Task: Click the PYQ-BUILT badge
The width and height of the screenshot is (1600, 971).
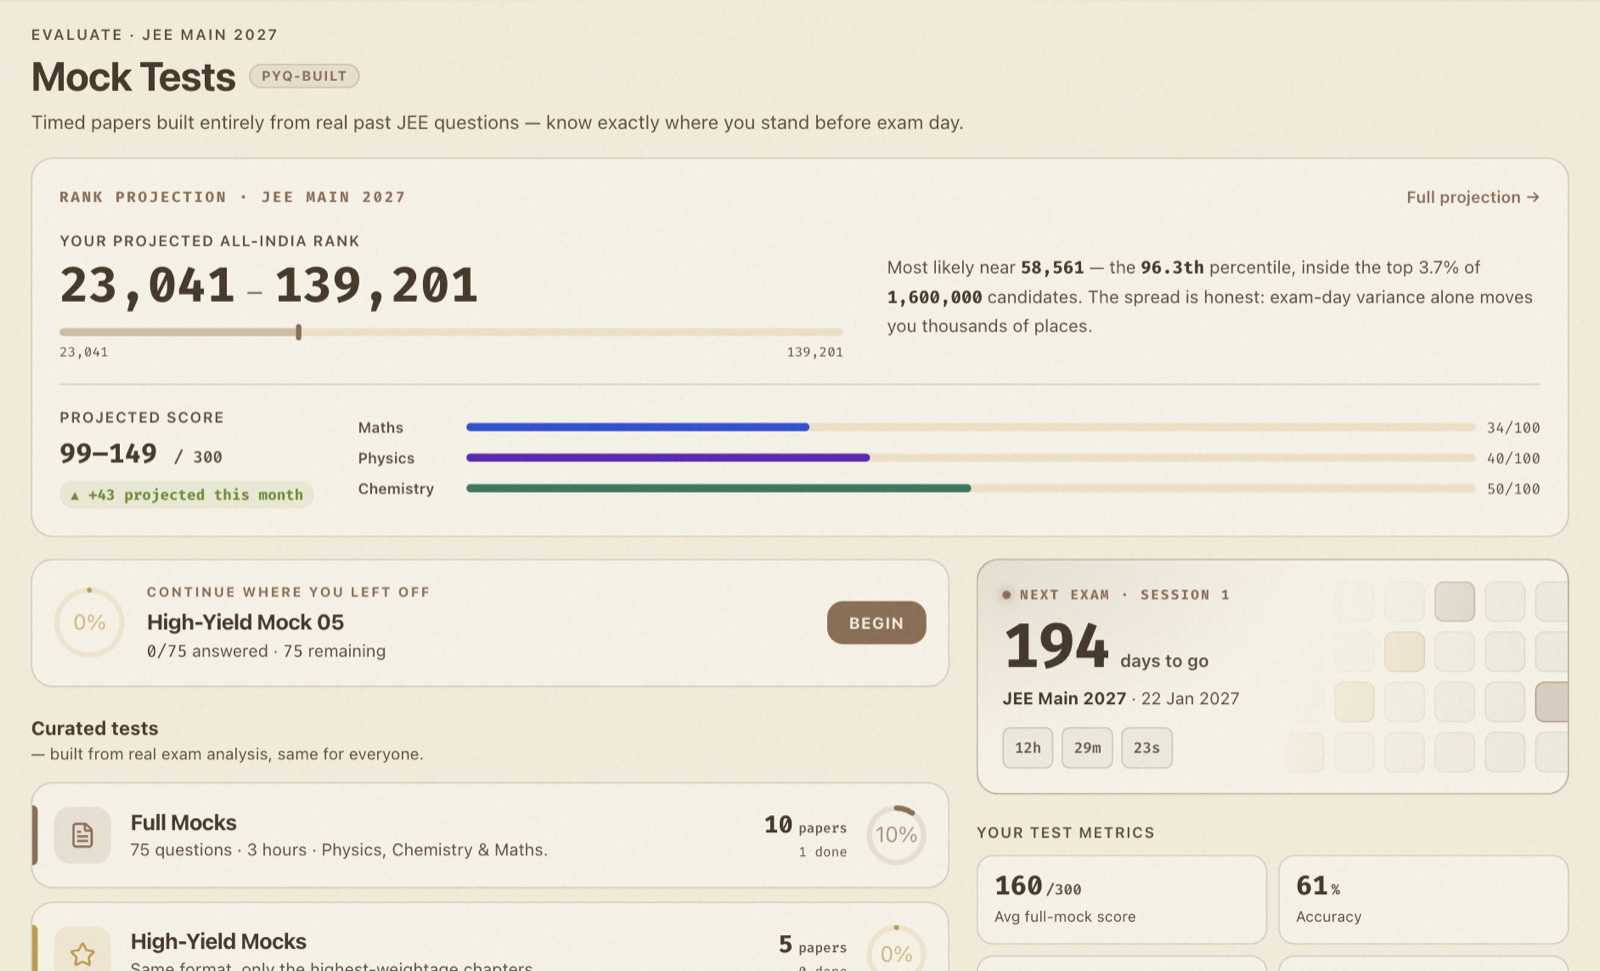Action: point(304,76)
